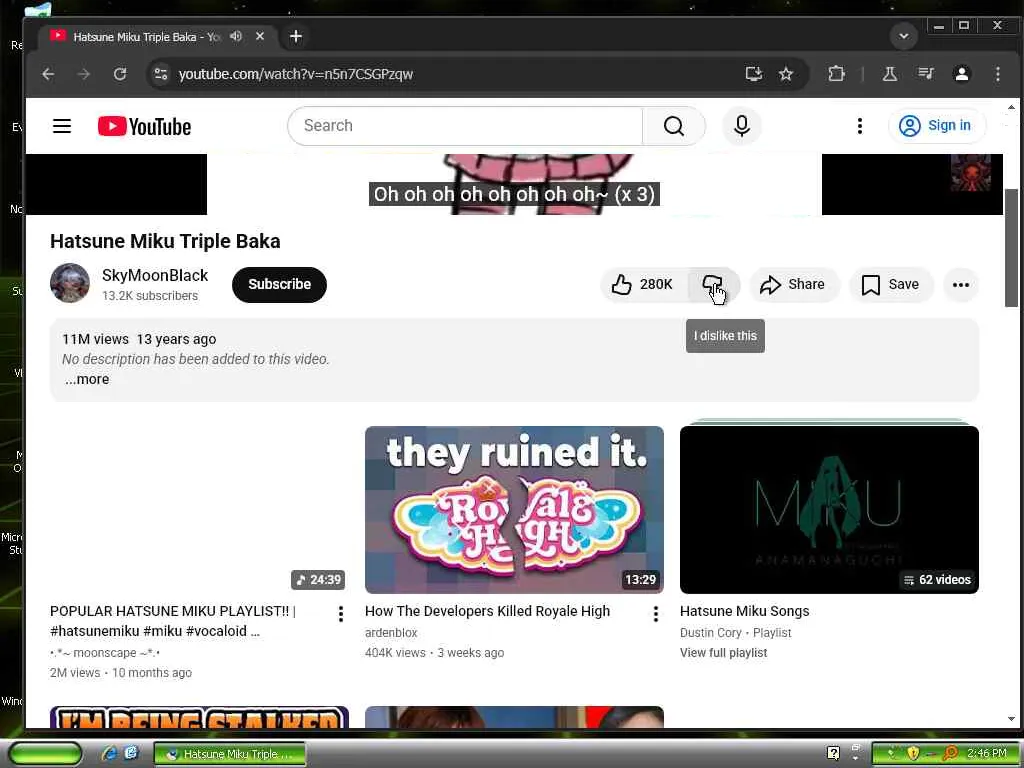Close the Hatsune Miku Triple Baka tab

(x=260, y=37)
